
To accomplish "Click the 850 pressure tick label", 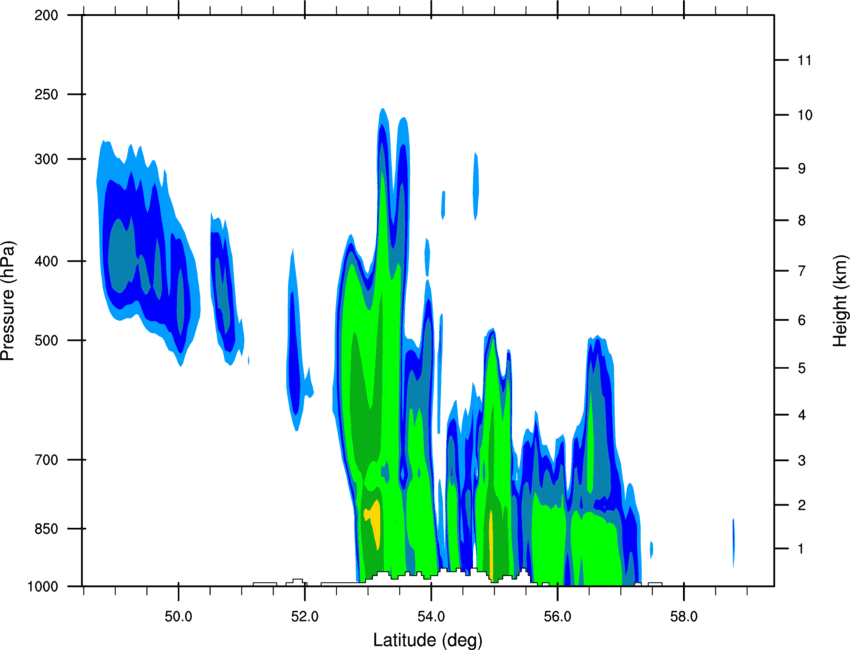I will pyautogui.click(x=46, y=529).
